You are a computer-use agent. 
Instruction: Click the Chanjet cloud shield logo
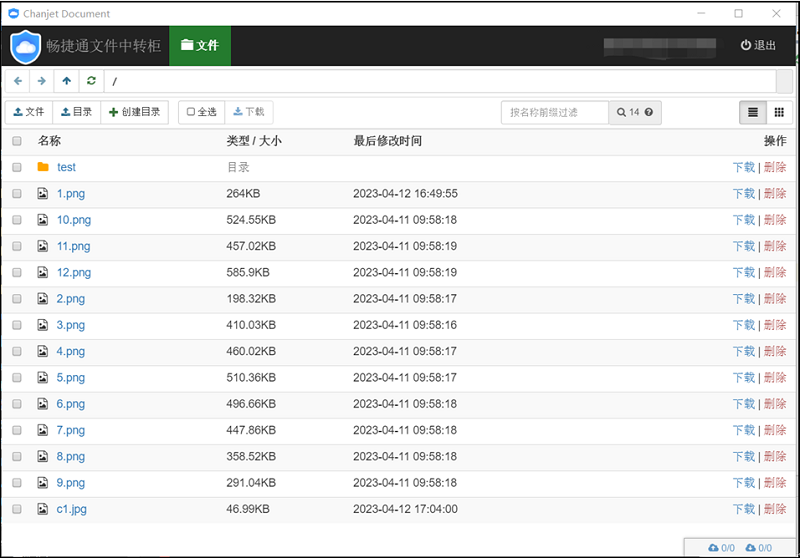point(26,47)
